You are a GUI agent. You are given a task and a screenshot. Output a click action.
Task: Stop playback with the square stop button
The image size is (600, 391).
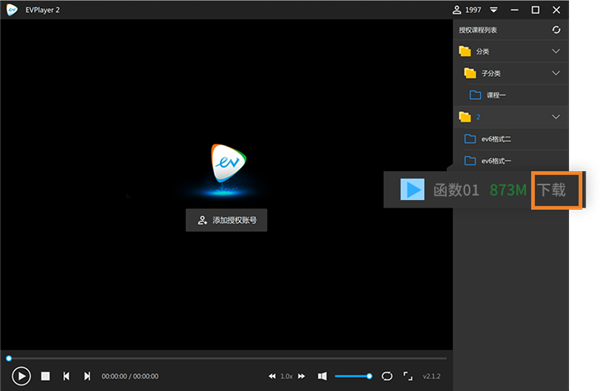(x=46, y=376)
